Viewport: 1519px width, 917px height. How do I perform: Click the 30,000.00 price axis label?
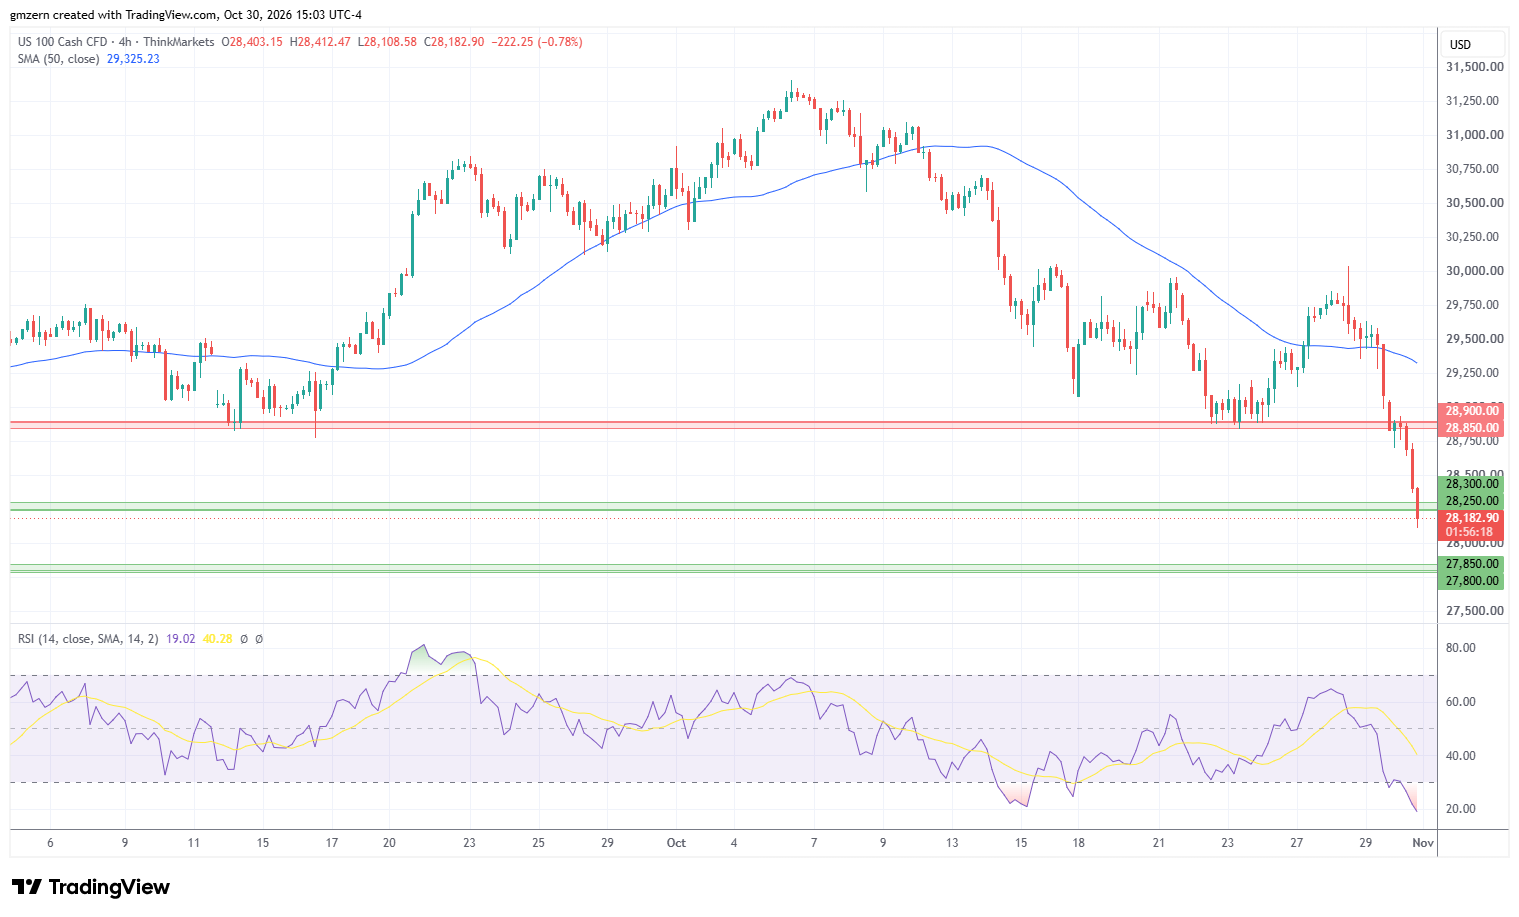pos(1474,271)
